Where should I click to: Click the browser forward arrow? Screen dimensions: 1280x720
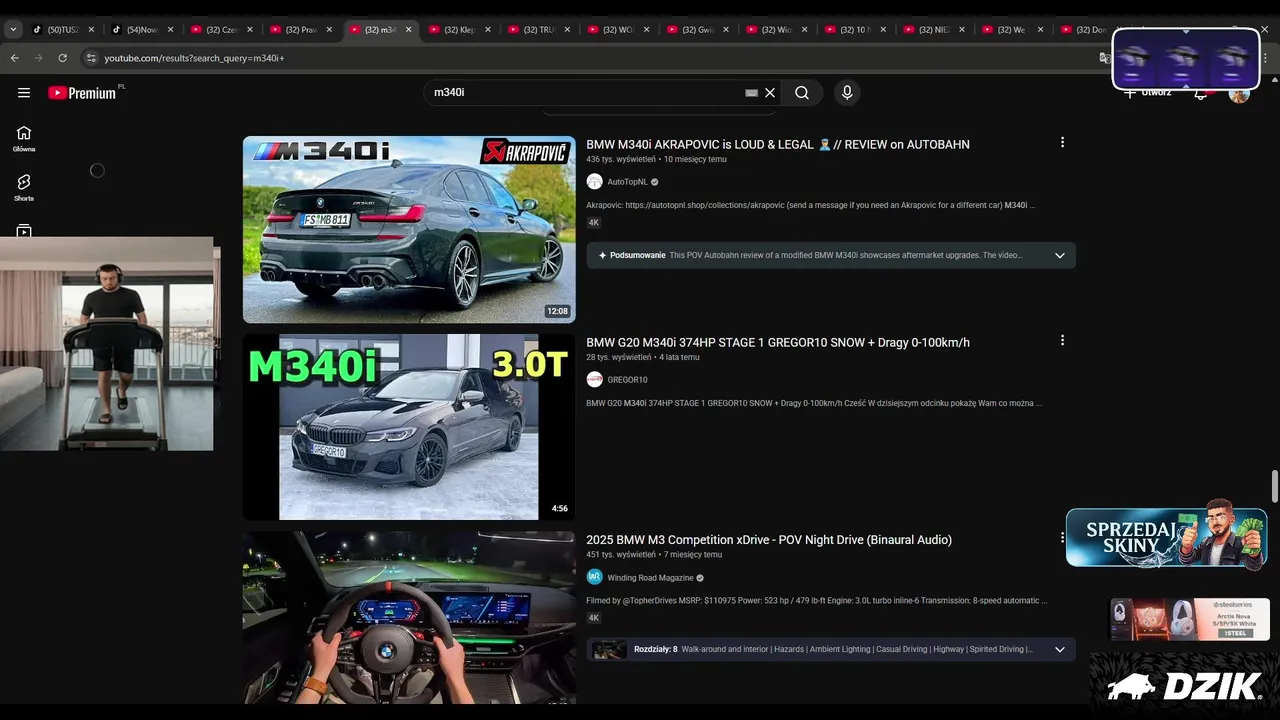(x=39, y=58)
